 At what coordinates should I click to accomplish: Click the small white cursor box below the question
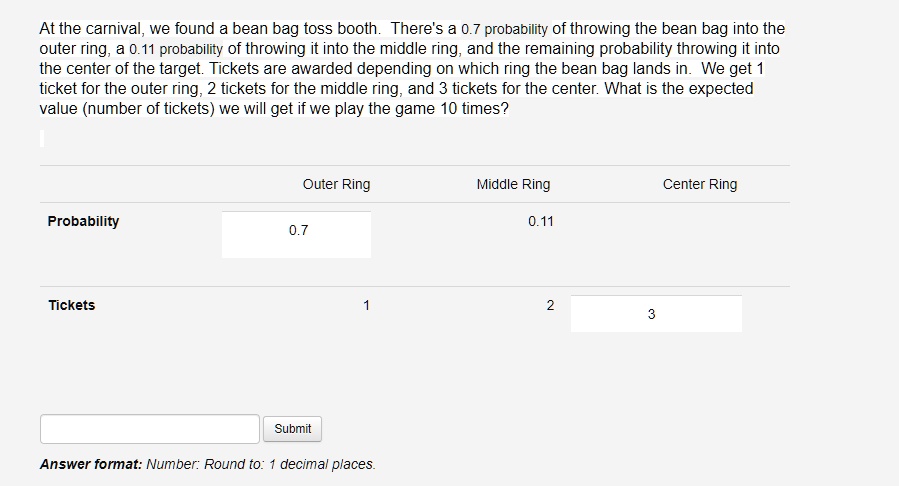tap(42, 138)
